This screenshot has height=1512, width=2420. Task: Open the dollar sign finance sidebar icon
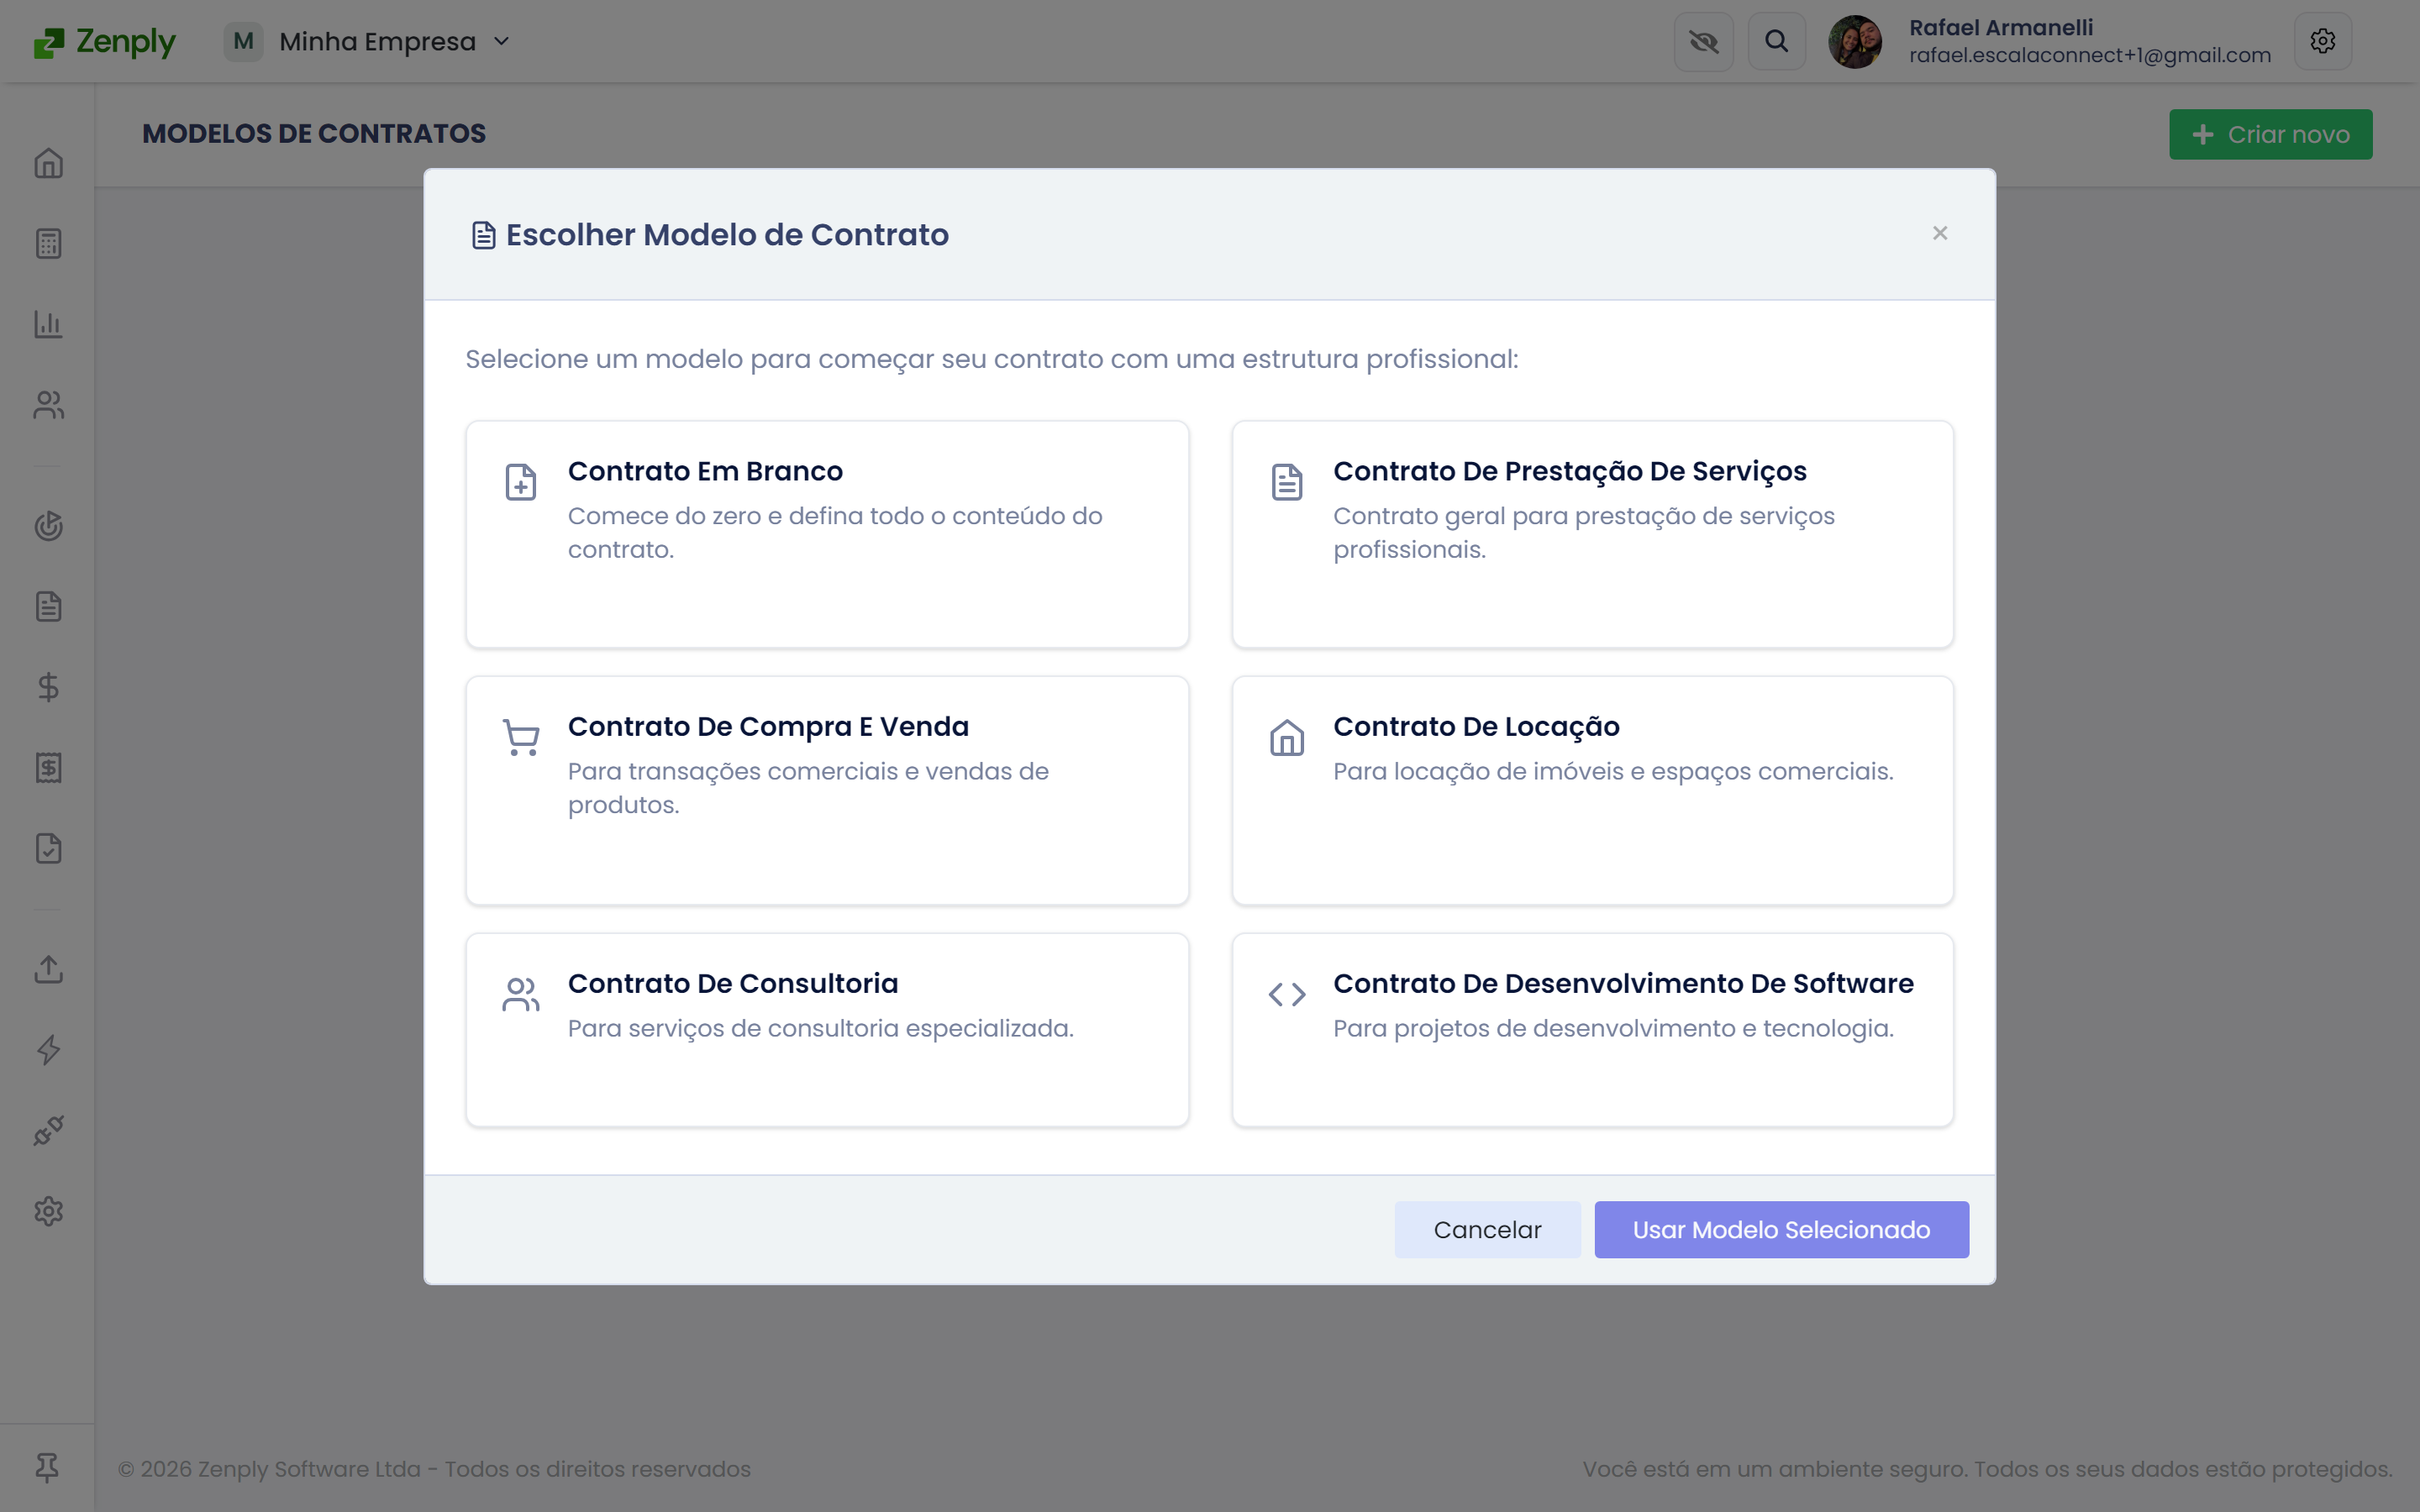coord(48,687)
